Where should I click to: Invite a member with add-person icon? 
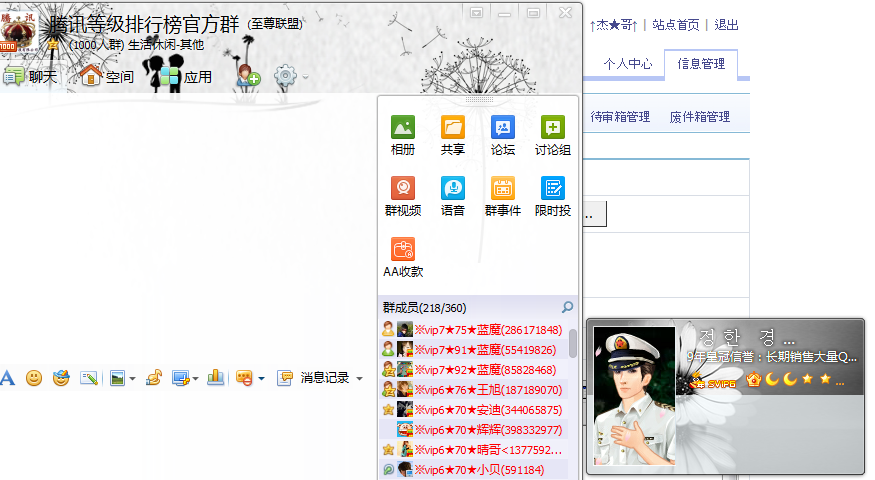coord(248,75)
